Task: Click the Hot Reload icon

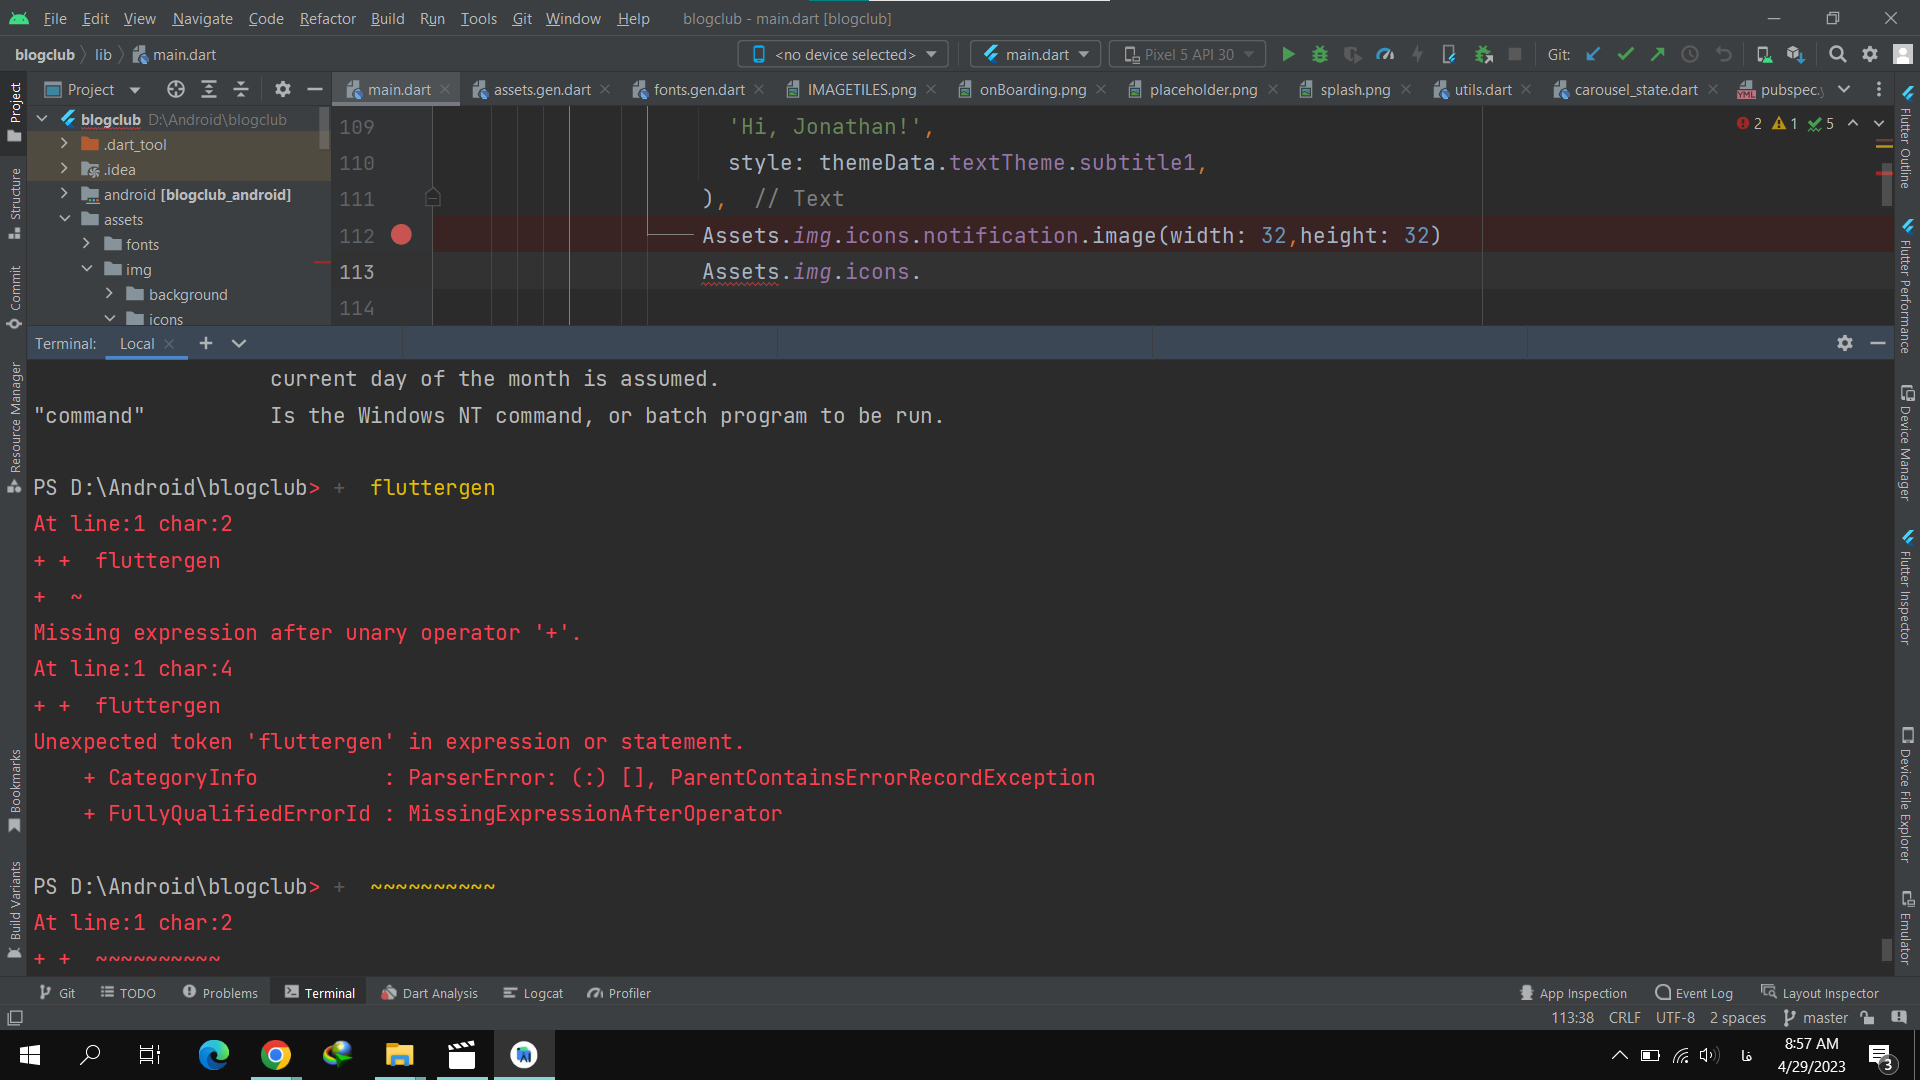Action: coord(1418,53)
